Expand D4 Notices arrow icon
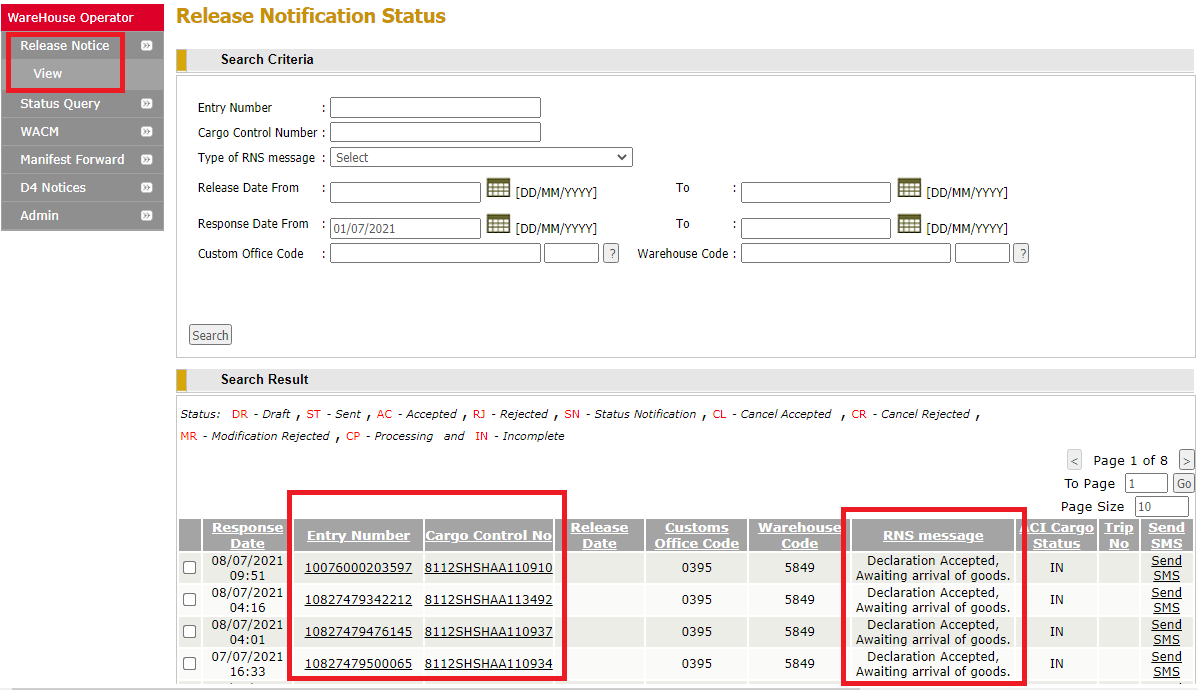Viewport: 1198px width, 690px height. pyautogui.click(x=147, y=188)
